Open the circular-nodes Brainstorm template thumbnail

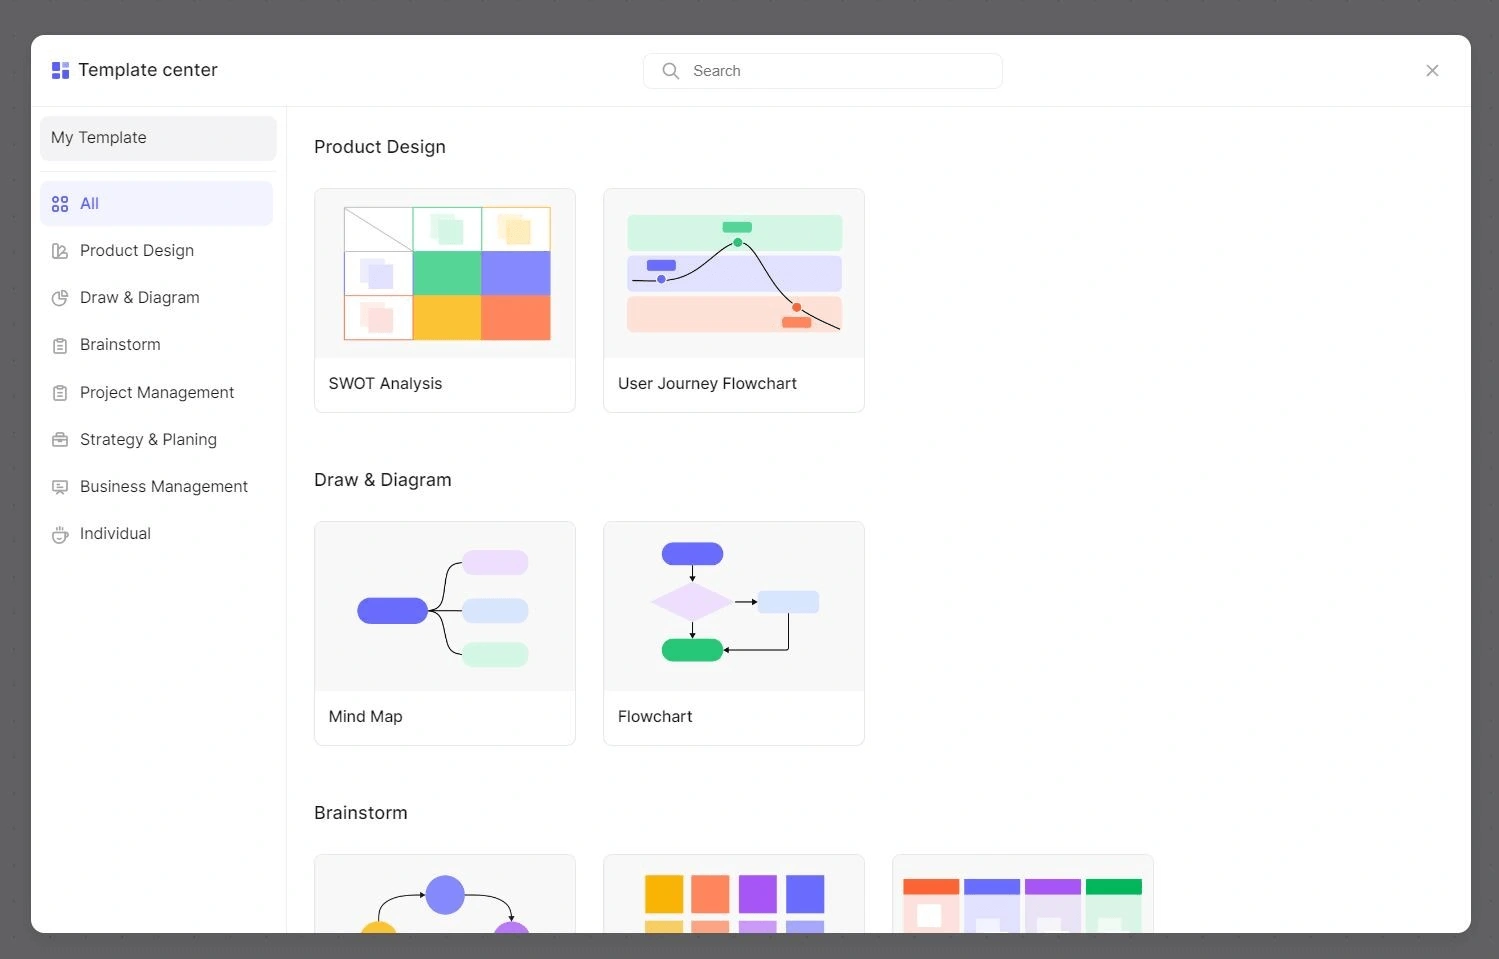pyautogui.click(x=445, y=894)
